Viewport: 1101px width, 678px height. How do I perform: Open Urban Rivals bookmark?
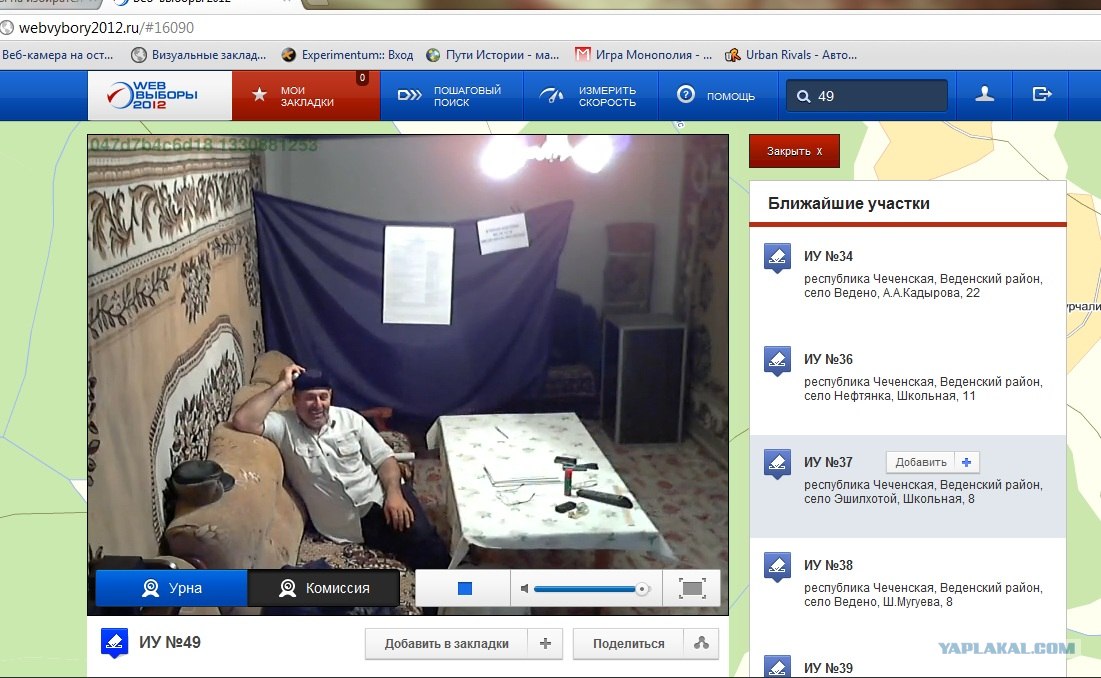coord(791,55)
